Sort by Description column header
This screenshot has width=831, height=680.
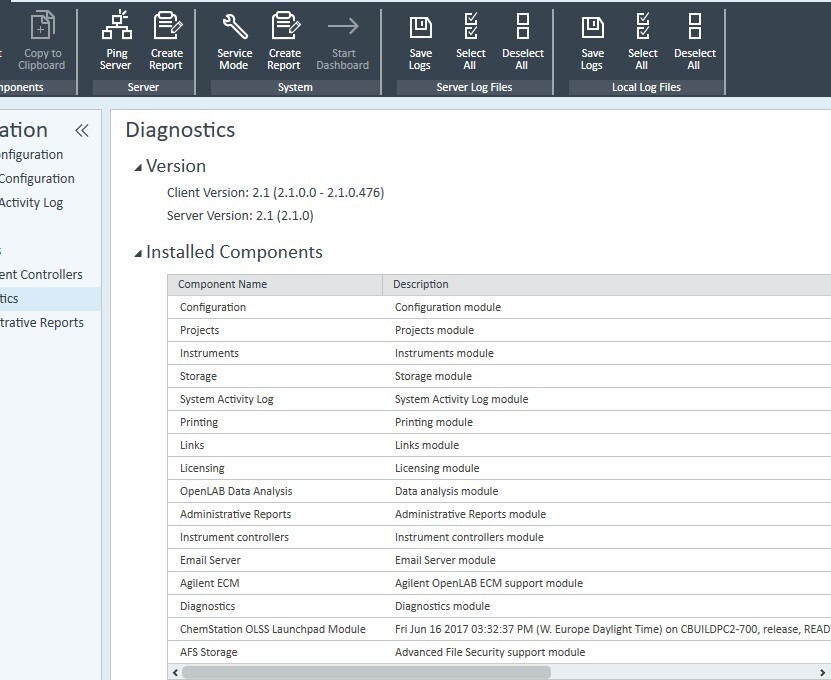pyautogui.click(x=607, y=285)
